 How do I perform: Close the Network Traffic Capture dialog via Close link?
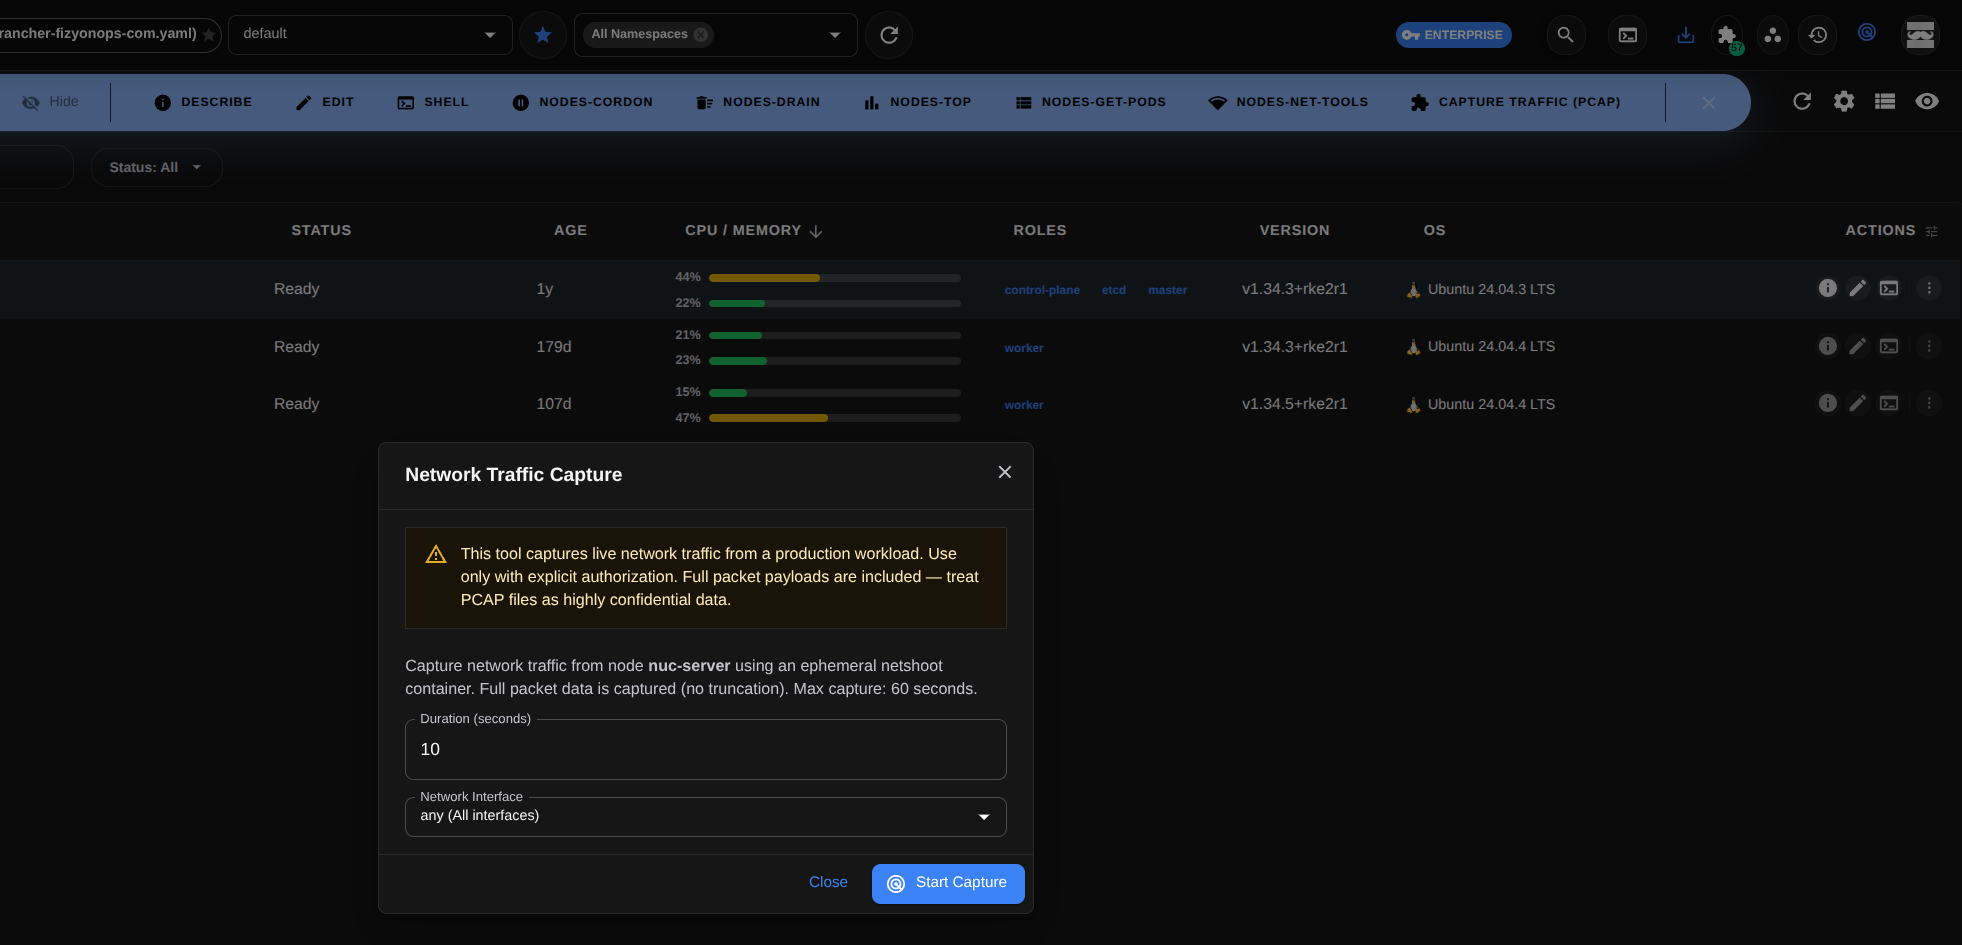828,882
